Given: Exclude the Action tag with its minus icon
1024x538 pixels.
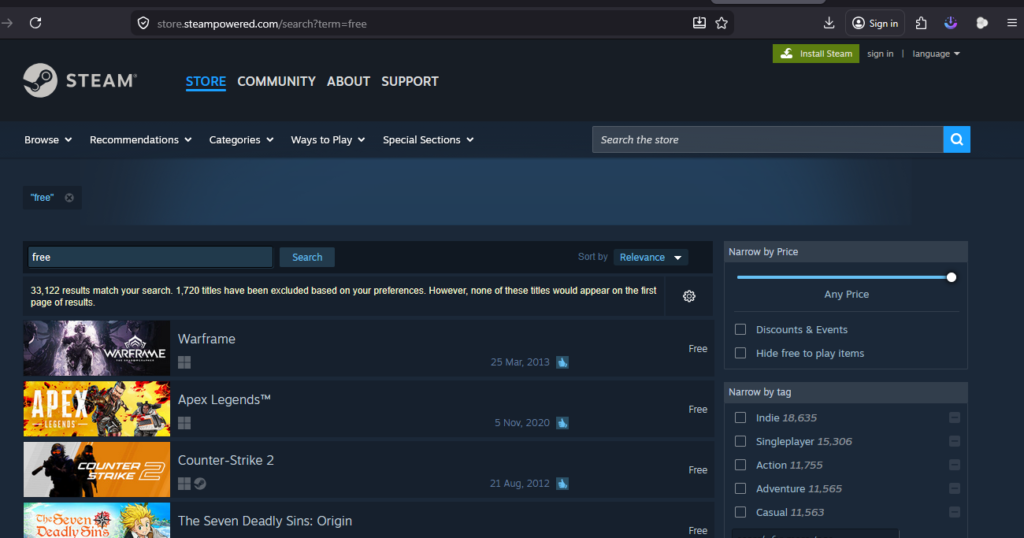Looking at the screenshot, I should [954, 465].
